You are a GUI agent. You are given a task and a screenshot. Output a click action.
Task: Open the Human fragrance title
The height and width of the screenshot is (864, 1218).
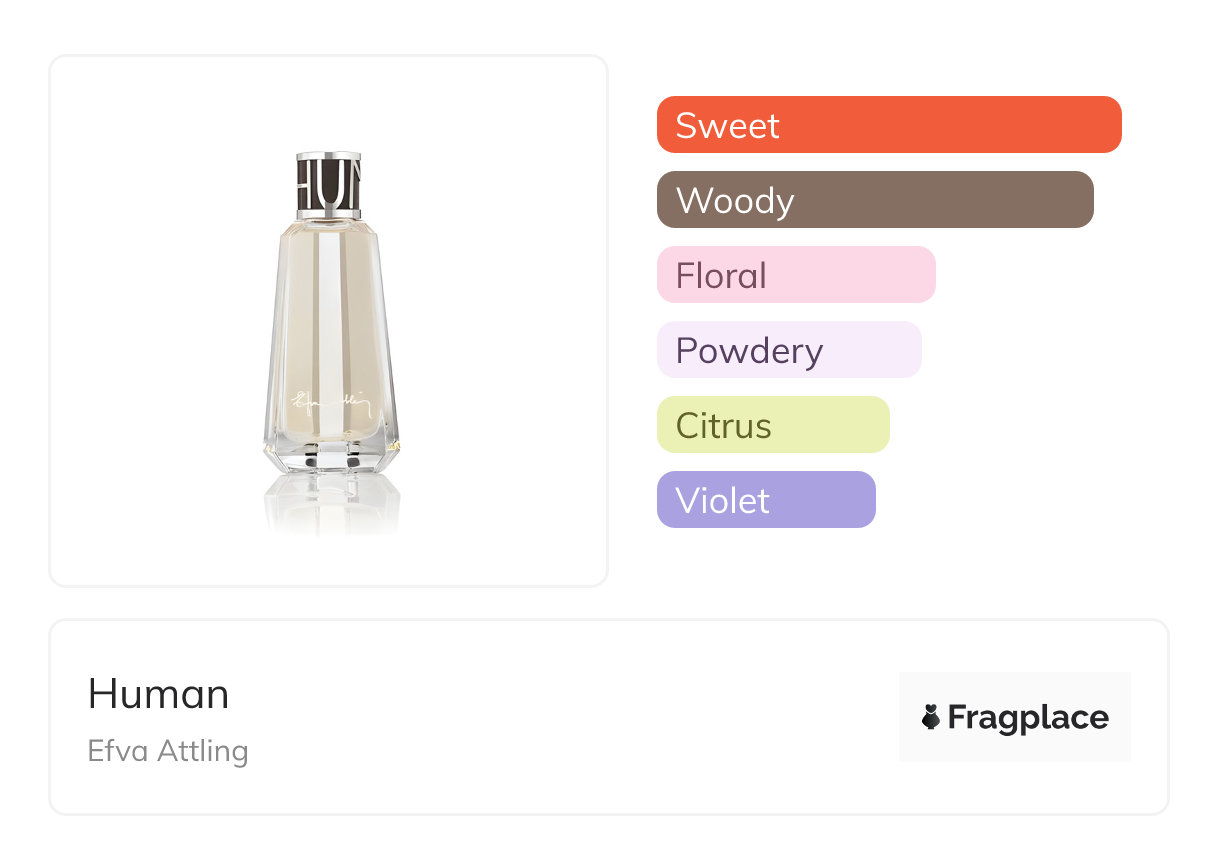point(158,694)
